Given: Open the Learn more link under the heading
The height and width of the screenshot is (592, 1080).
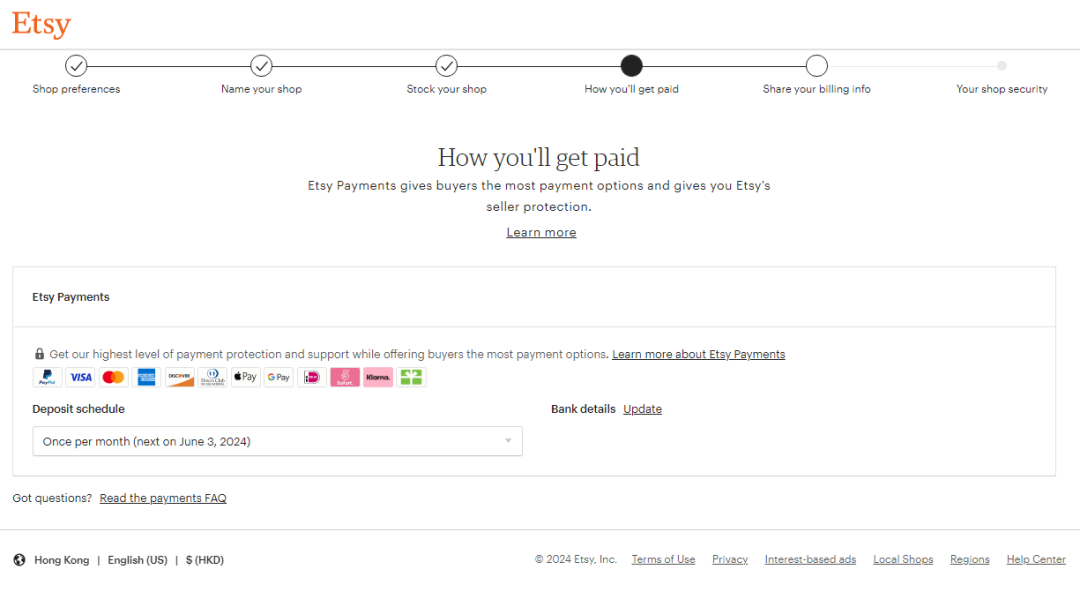Looking at the screenshot, I should [x=541, y=232].
